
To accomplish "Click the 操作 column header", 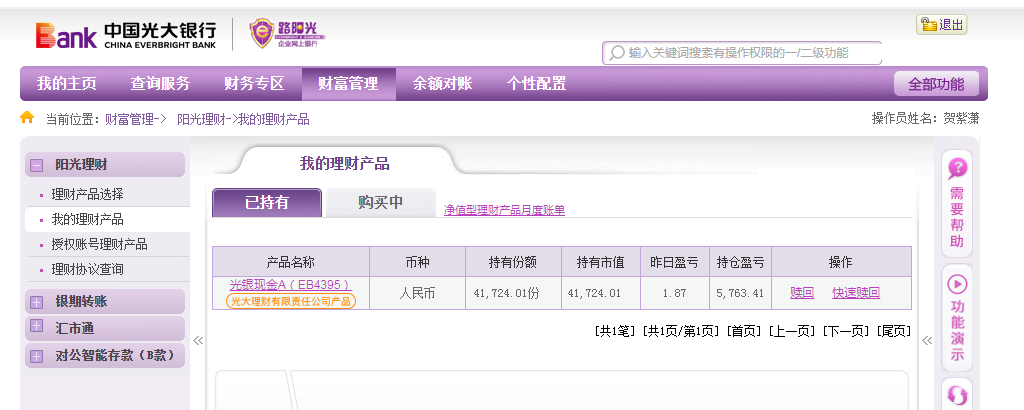I will click(x=841, y=262).
